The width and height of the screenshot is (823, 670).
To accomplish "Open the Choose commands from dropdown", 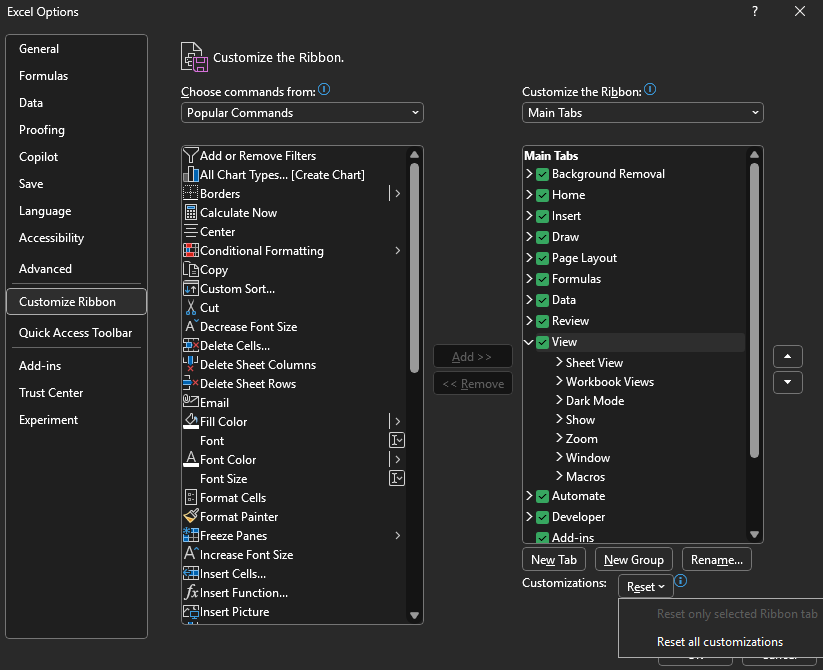I will (303, 113).
